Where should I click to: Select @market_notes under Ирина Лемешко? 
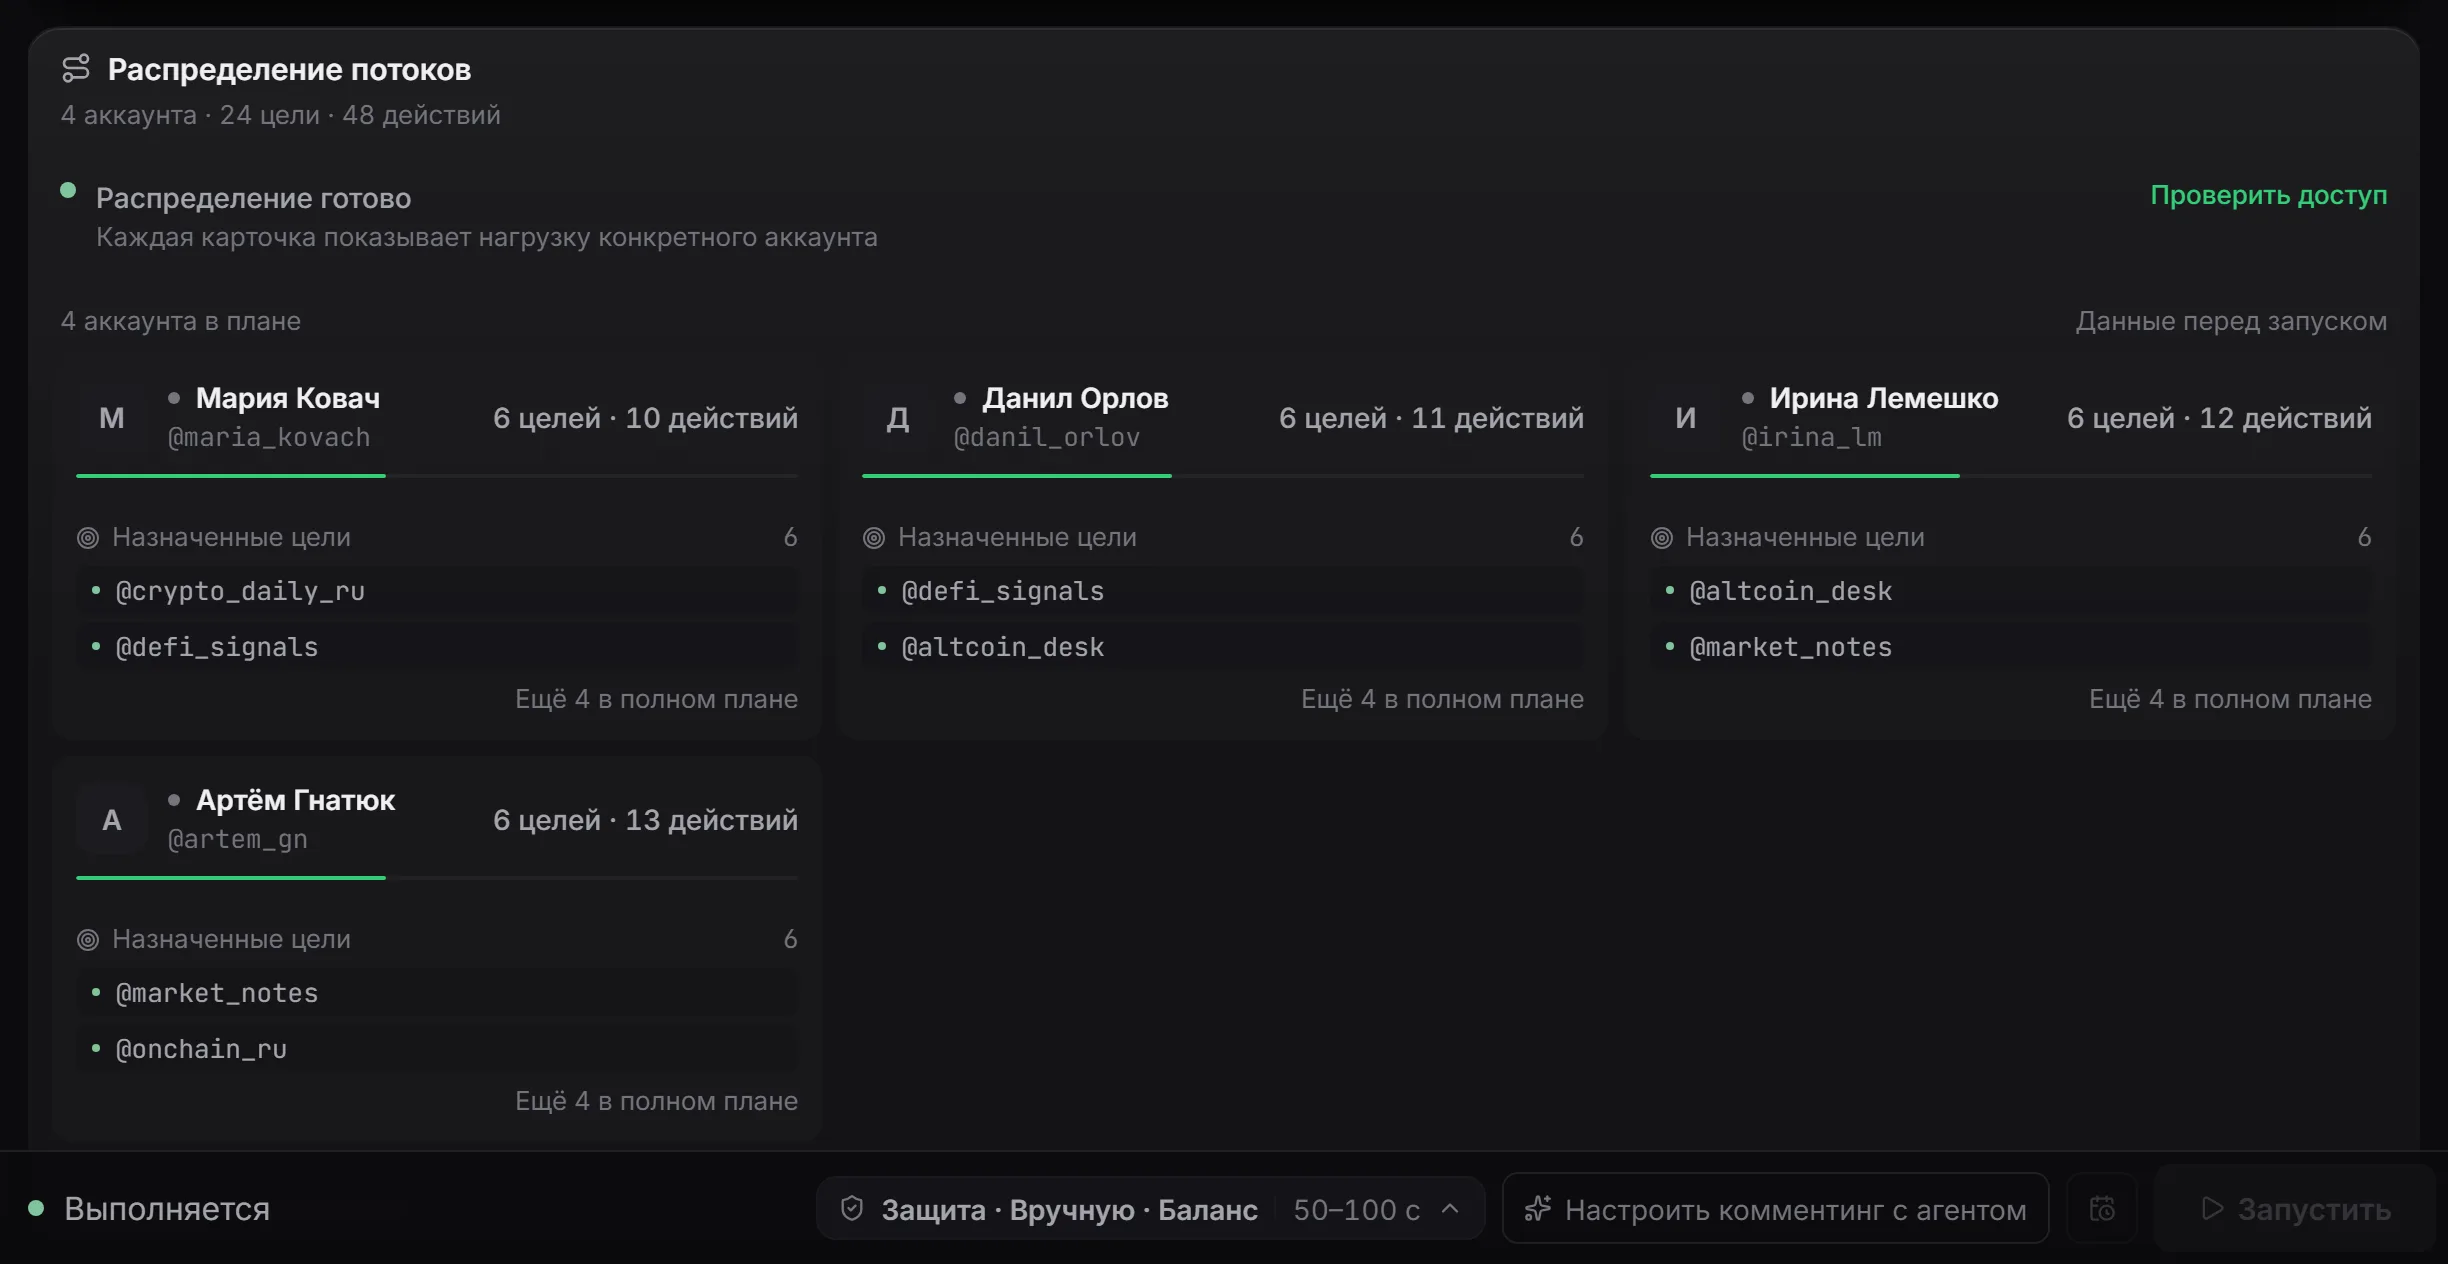(x=2011, y=647)
